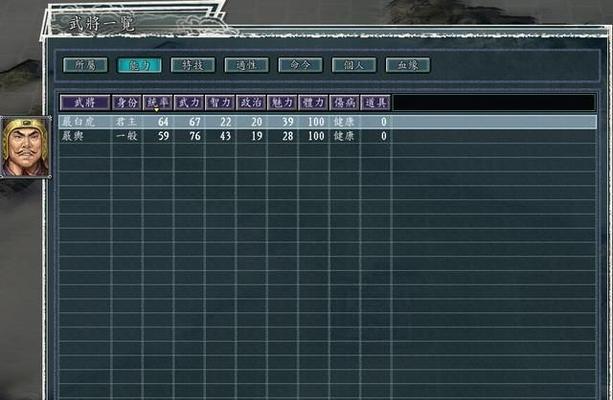This screenshot has width=613, height=400.
Task: Switch to the 血緣 tab
Action: tap(408, 65)
